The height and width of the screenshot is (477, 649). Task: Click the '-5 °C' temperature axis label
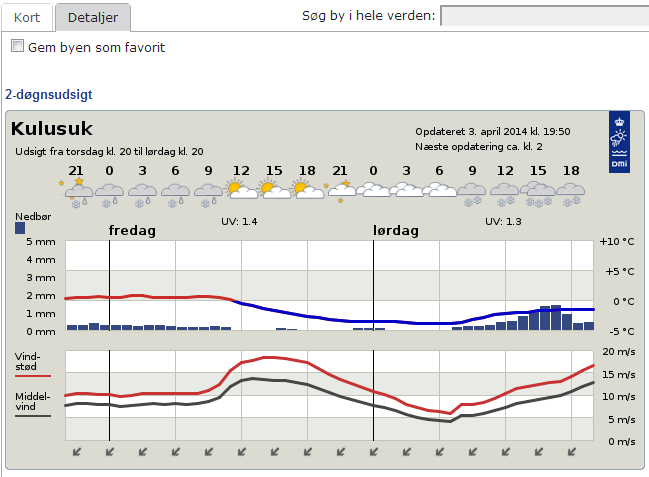(622, 331)
